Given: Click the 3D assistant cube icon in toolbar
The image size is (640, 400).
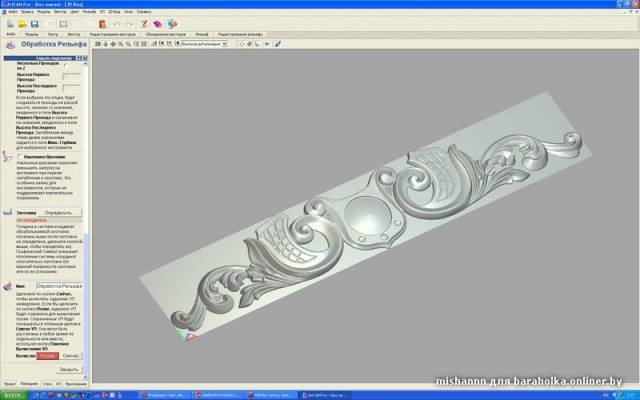Looking at the screenshot, I should 172,24.
